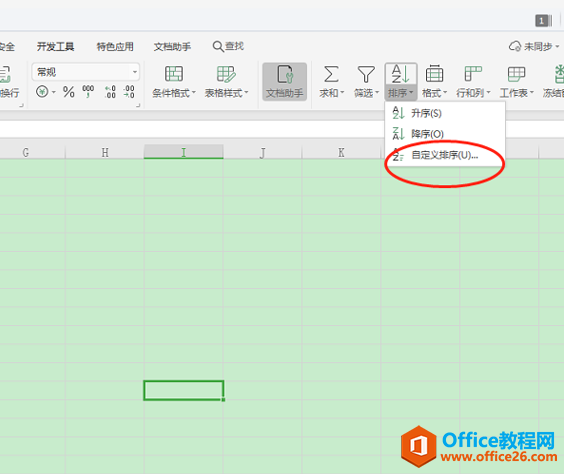Image resolution: width=564 pixels, height=474 pixels.
Task: Click the 文档助手 ribbon button
Action: 285,82
